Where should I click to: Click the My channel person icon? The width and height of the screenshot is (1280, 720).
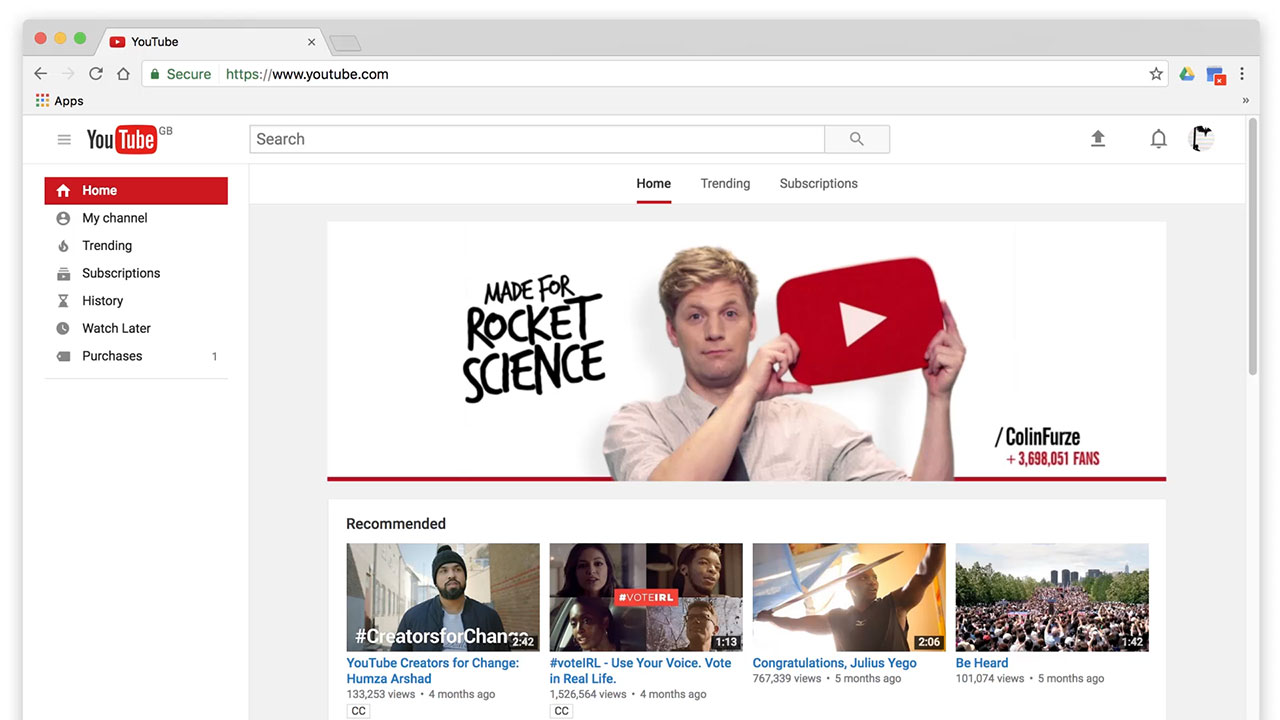63,218
